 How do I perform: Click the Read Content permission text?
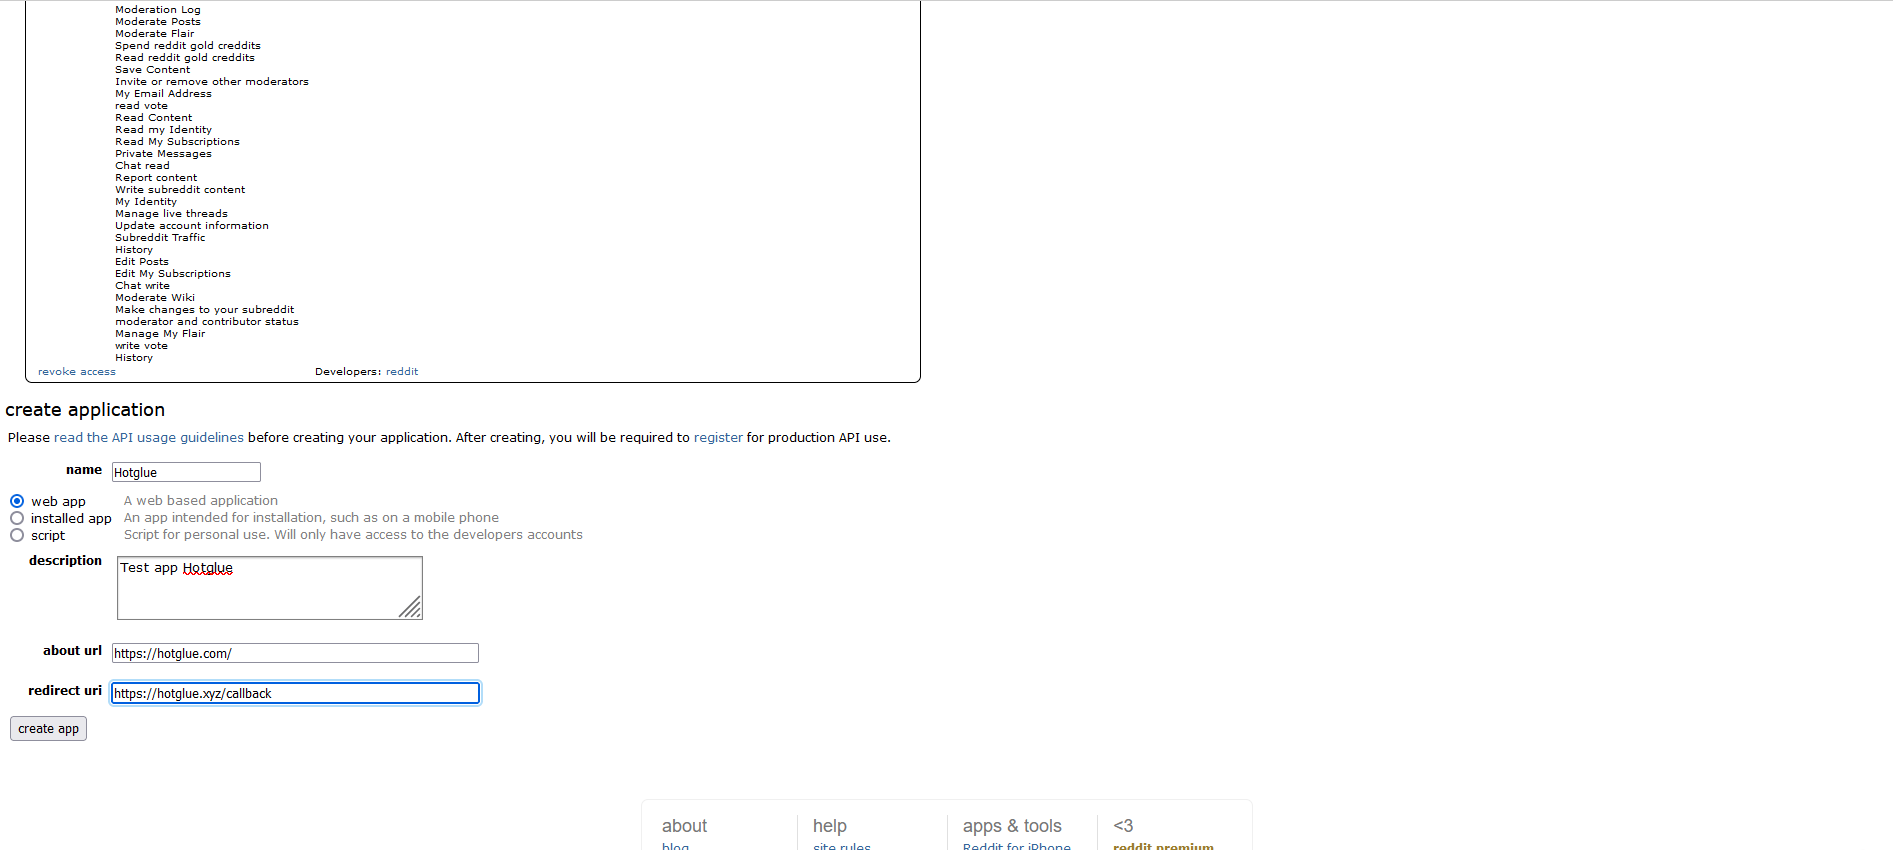[x=153, y=118]
